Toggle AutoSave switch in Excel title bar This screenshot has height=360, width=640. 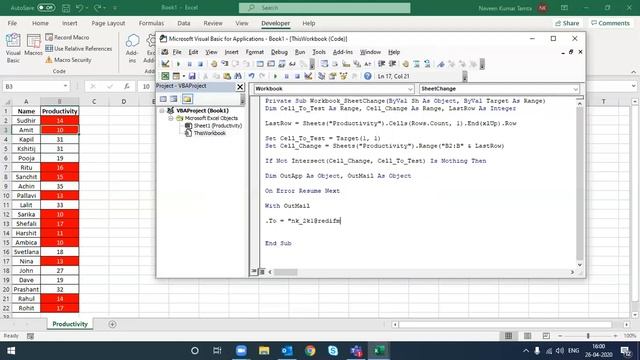[x=46, y=8]
